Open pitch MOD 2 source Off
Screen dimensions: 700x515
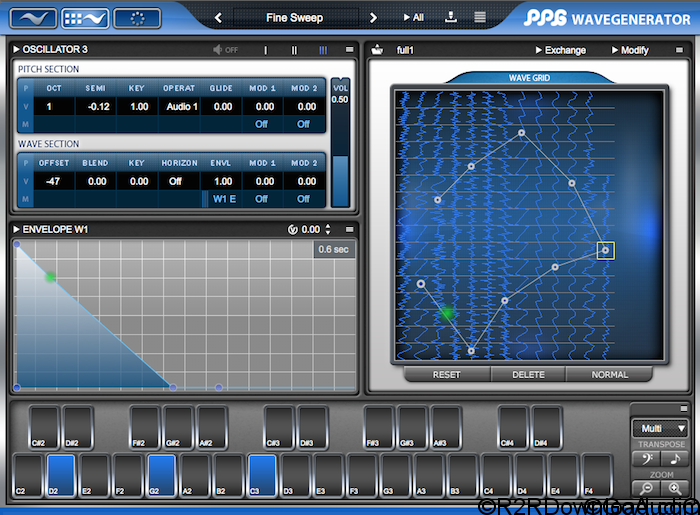(x=304, y=124)
